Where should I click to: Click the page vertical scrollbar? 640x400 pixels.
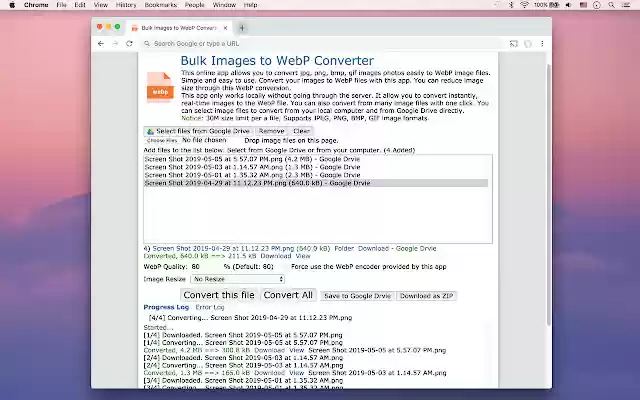(549, 195)
